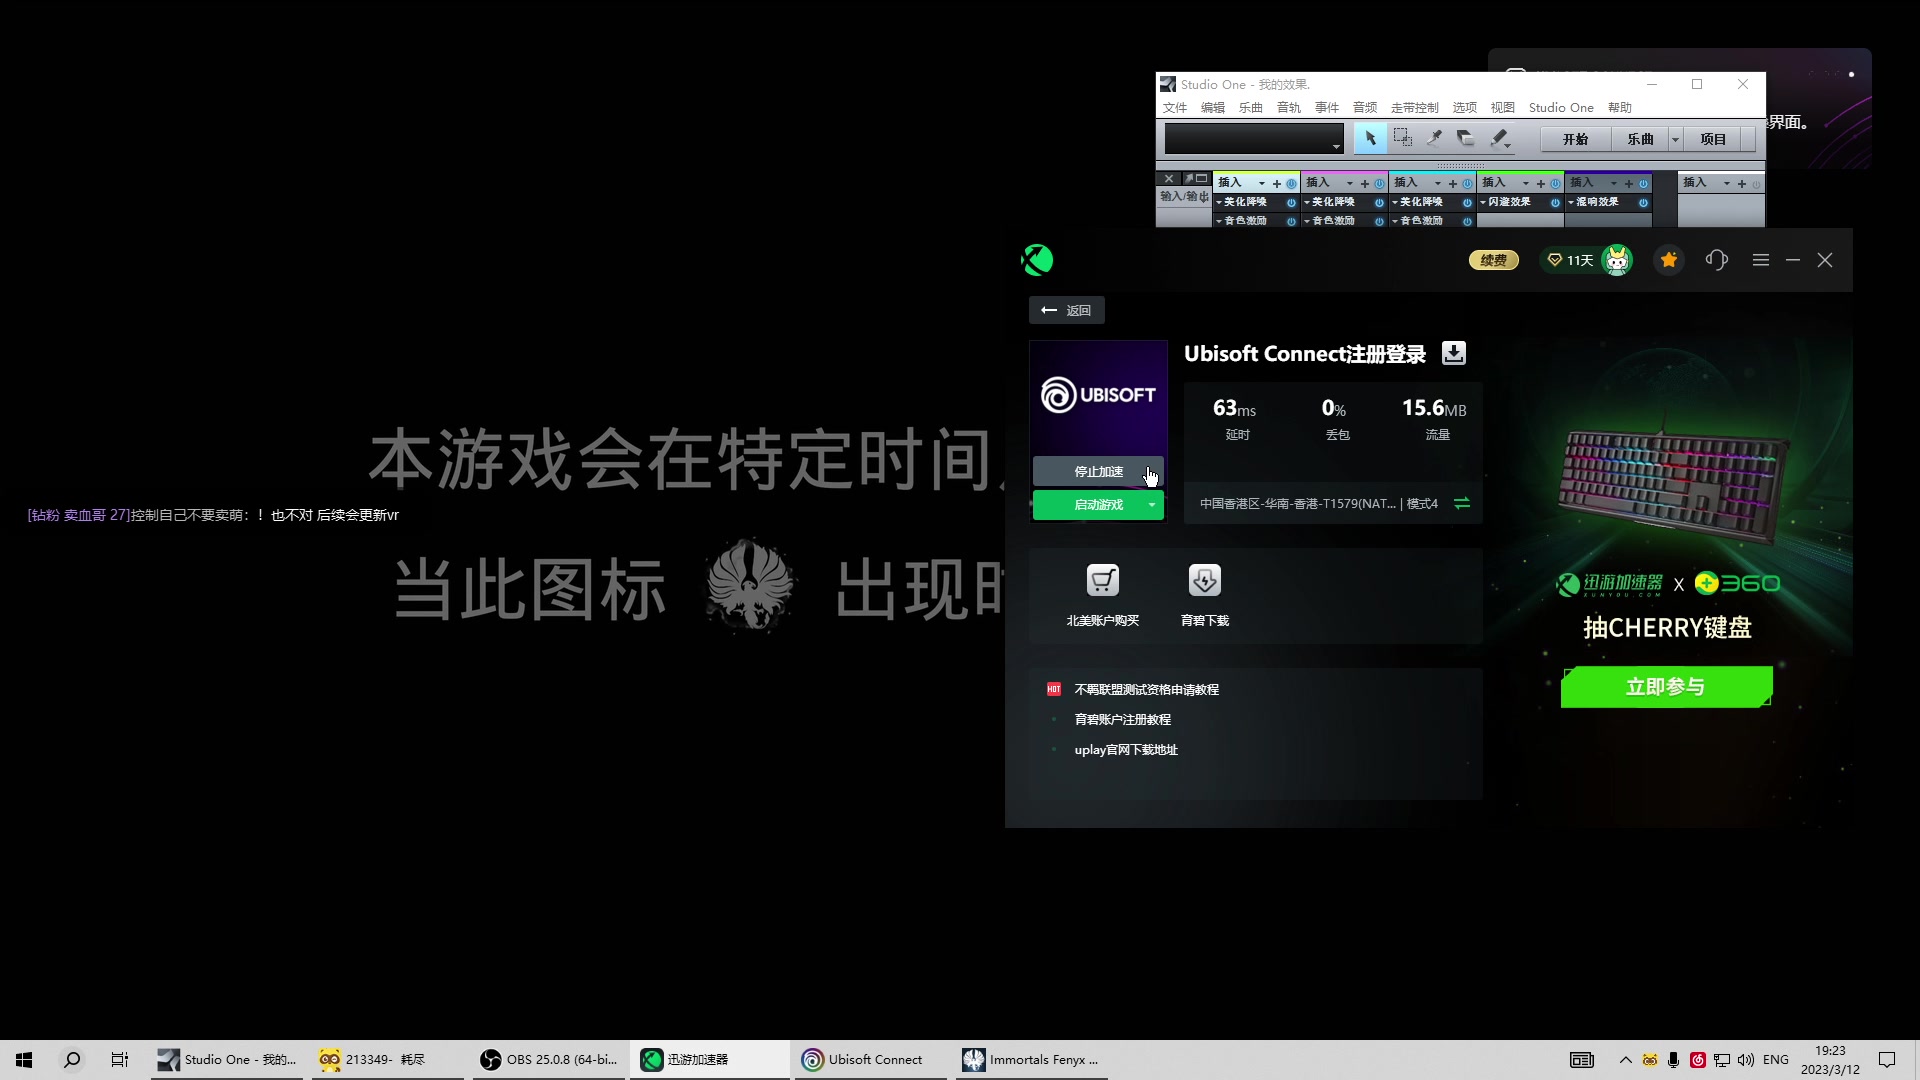Open insert dropdown on green channel
Screen dimensions: 1920x1080
click(1526, 184)
